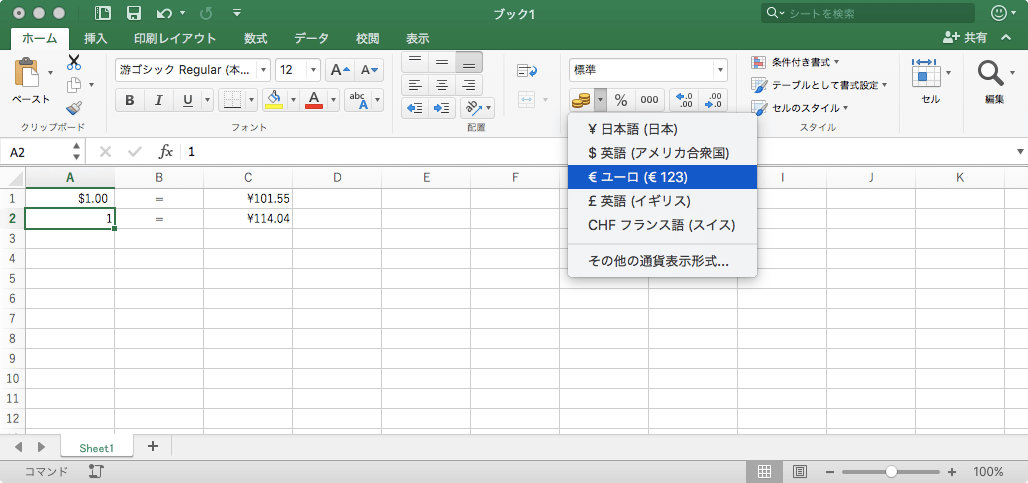Set middle vertical alignment
1028x483 pixels.
(442, 62)
